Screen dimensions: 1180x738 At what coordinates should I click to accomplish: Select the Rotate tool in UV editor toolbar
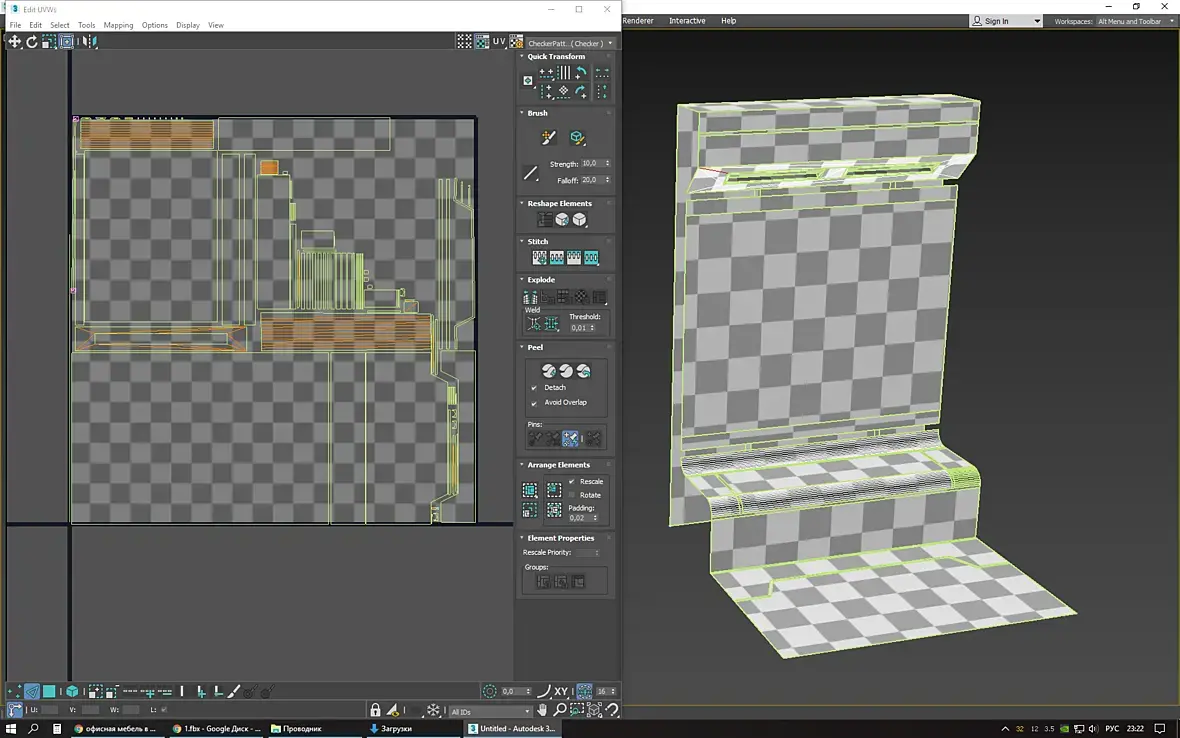pos(31,42)
